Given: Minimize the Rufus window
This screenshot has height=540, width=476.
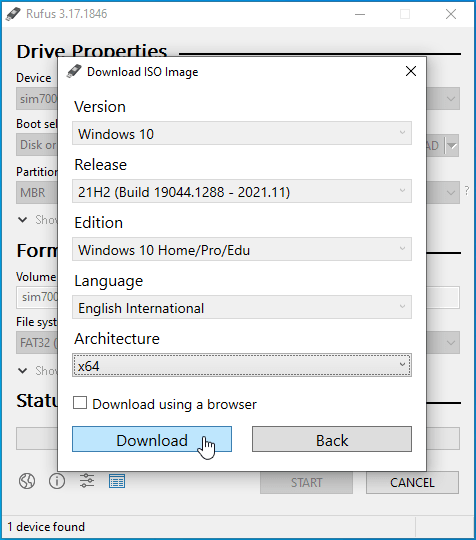Looking at the screenshot, I should [x=360, y=14].
